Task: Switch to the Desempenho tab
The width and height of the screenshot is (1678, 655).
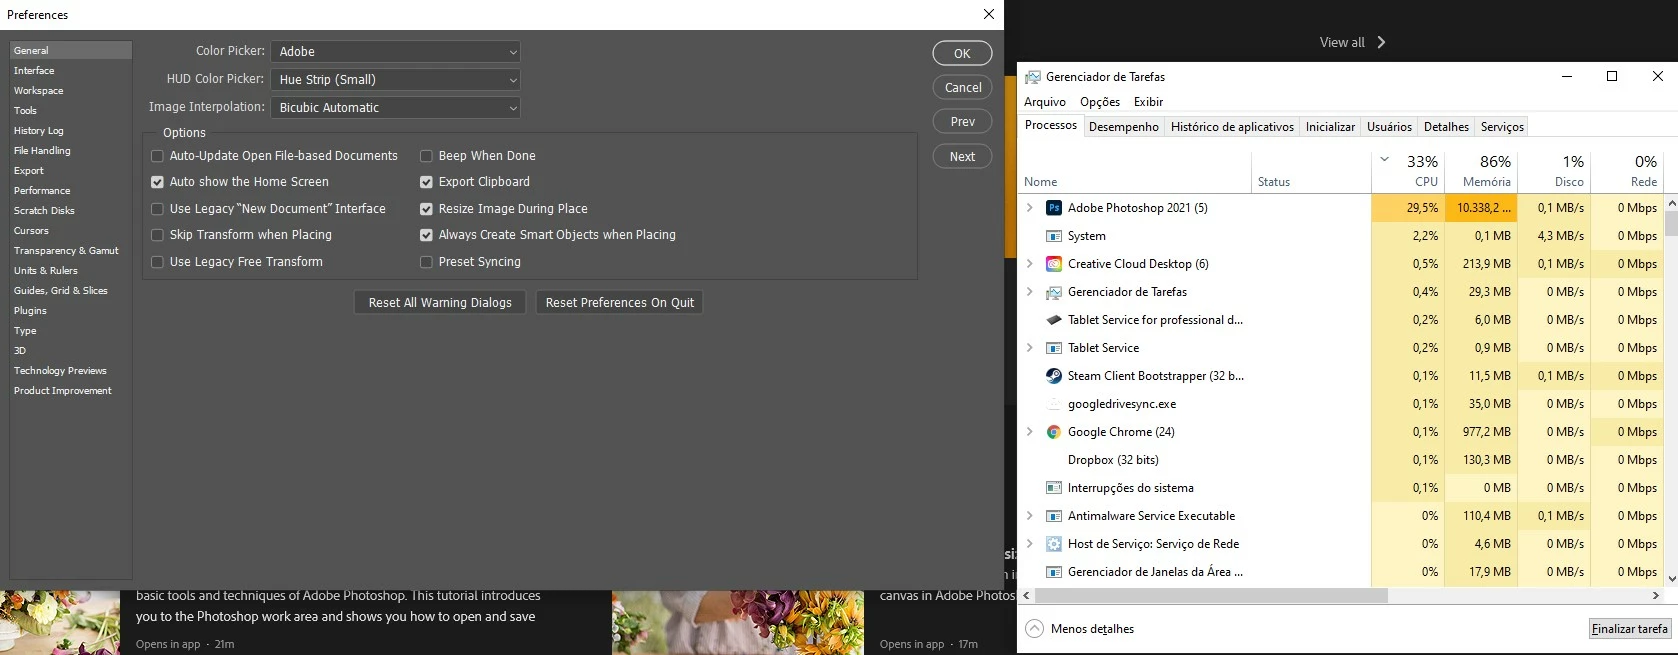Action: [1124, 127]
